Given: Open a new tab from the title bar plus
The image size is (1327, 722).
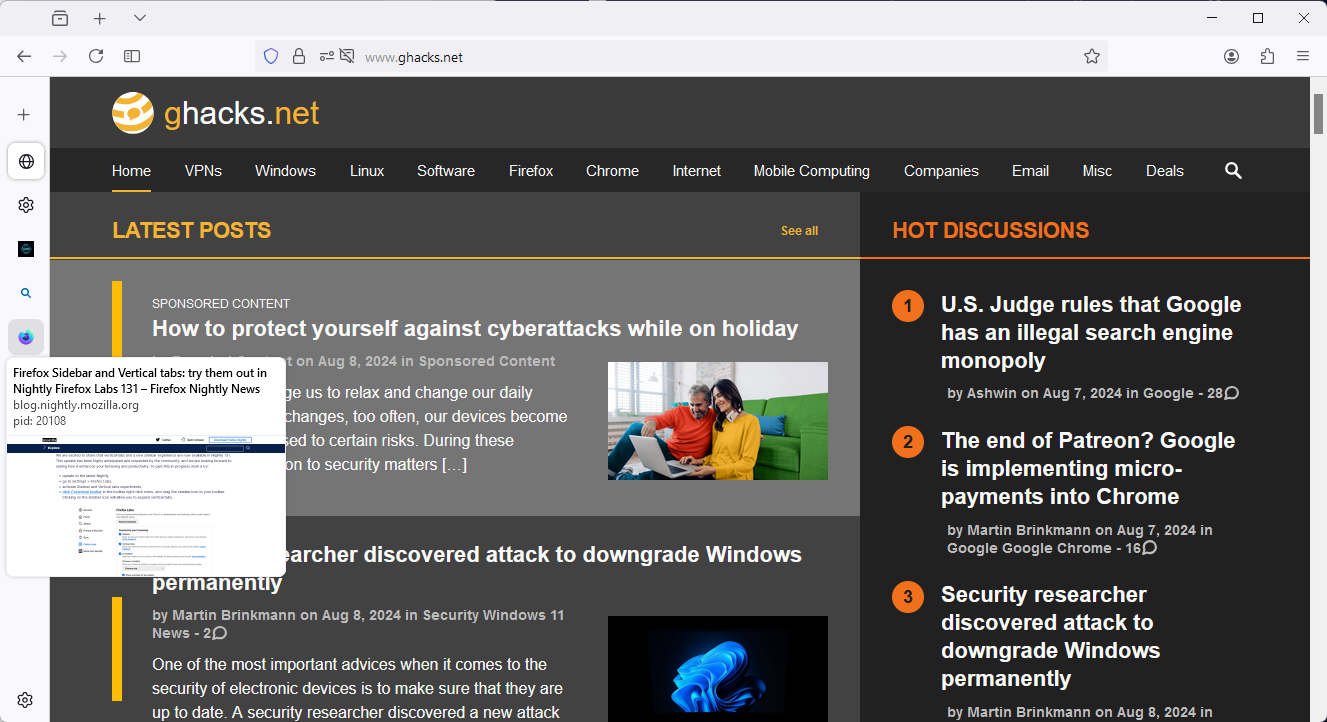Looking at the screenshot, I should click(100, 18).
